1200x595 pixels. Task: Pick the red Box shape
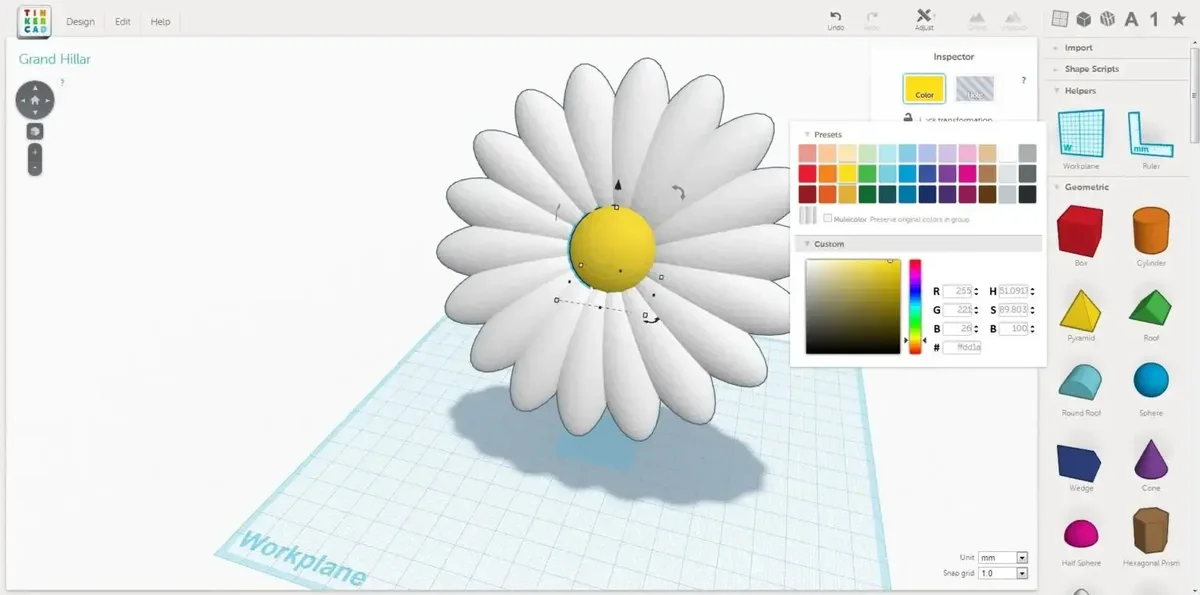point(1080,230)
